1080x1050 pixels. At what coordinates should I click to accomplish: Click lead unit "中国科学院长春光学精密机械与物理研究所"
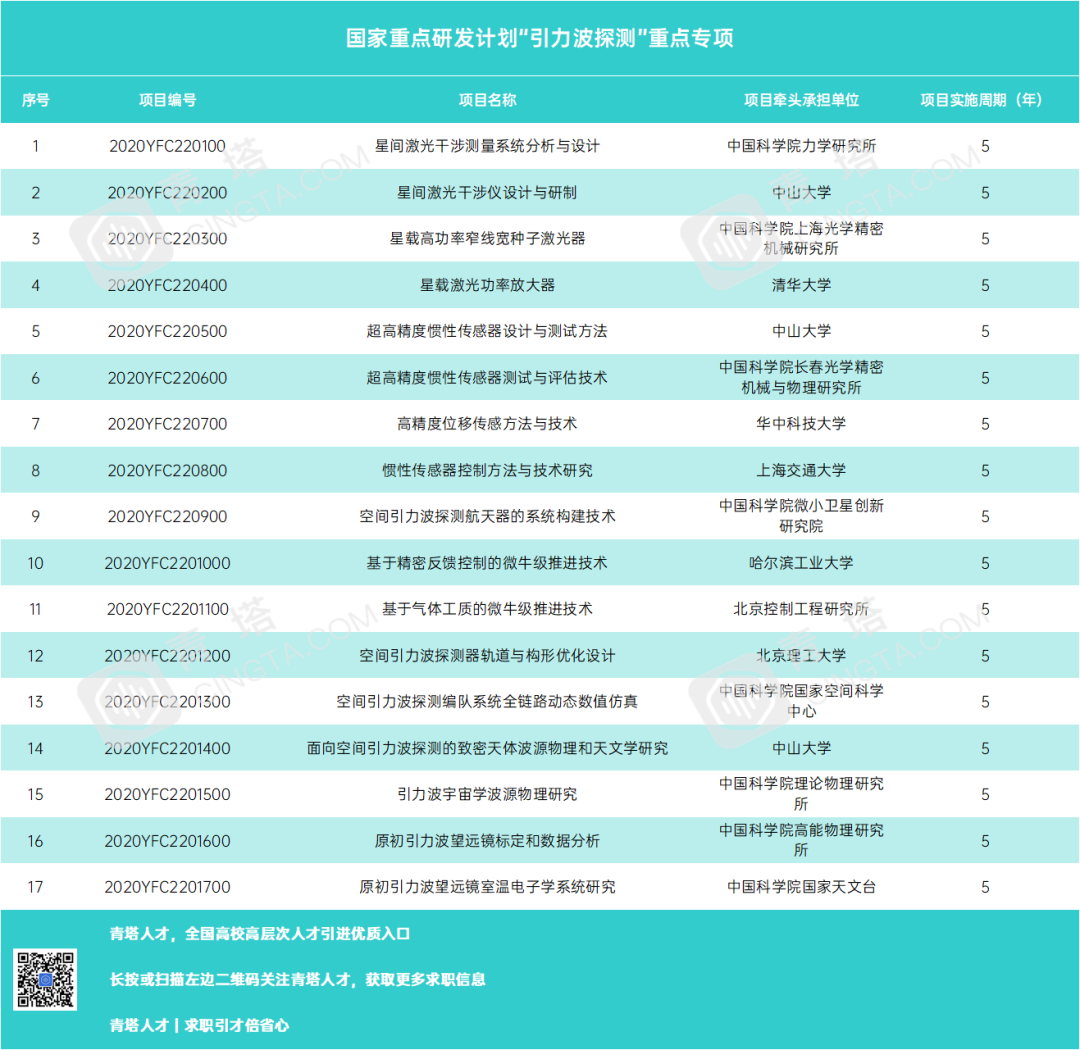801,378
